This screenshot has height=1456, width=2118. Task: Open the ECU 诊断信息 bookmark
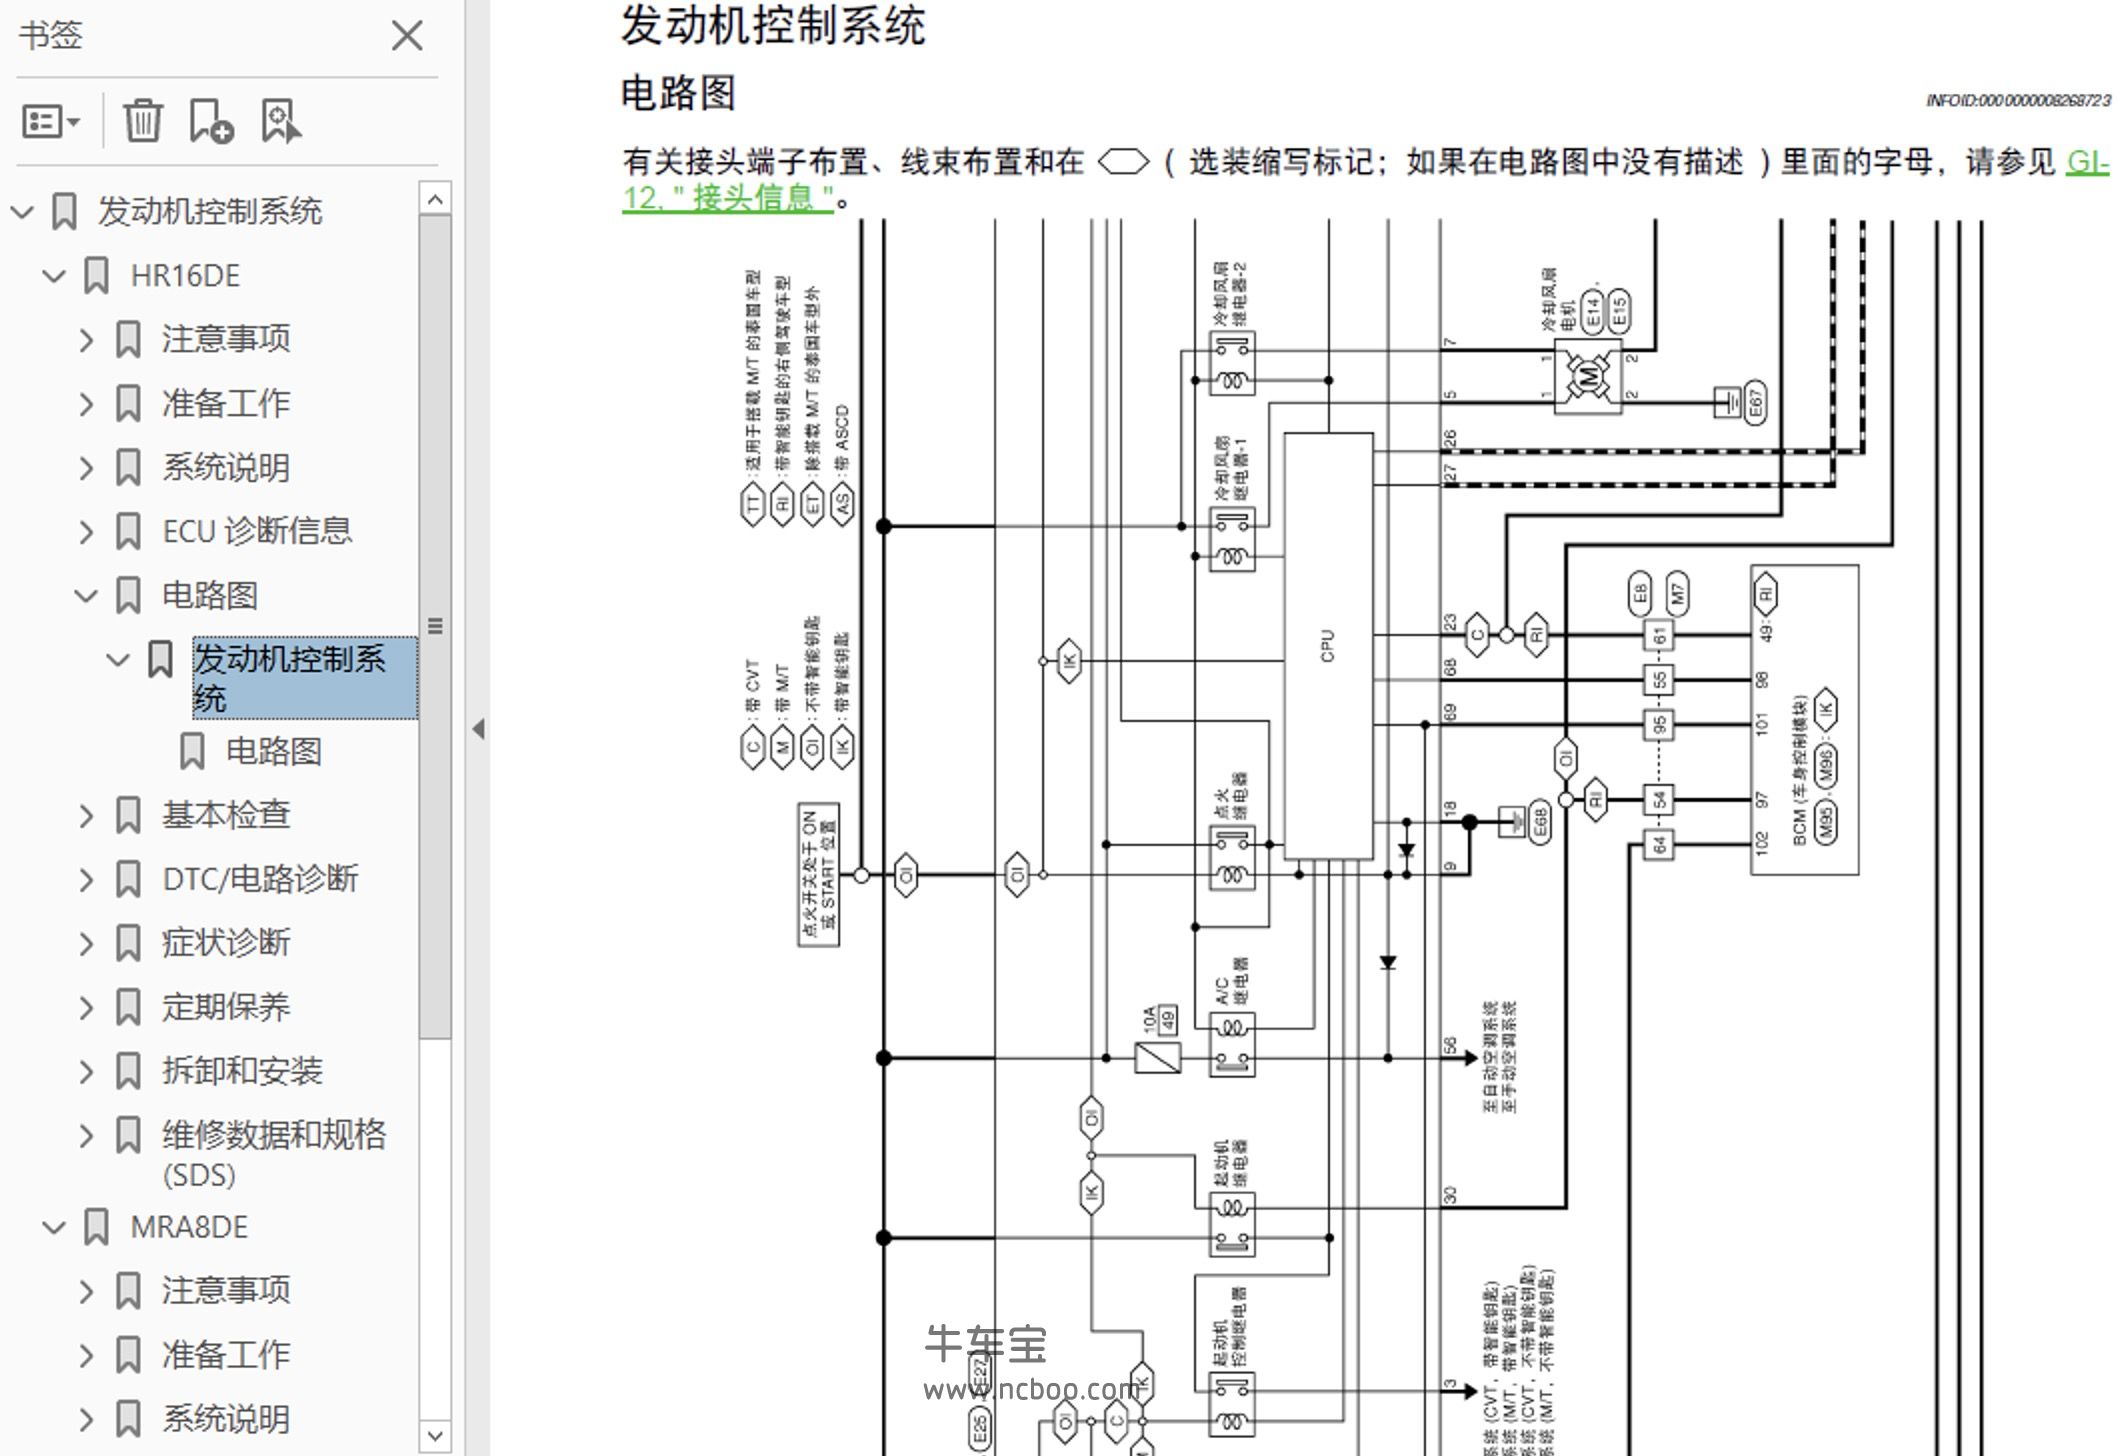coord(257,531)
